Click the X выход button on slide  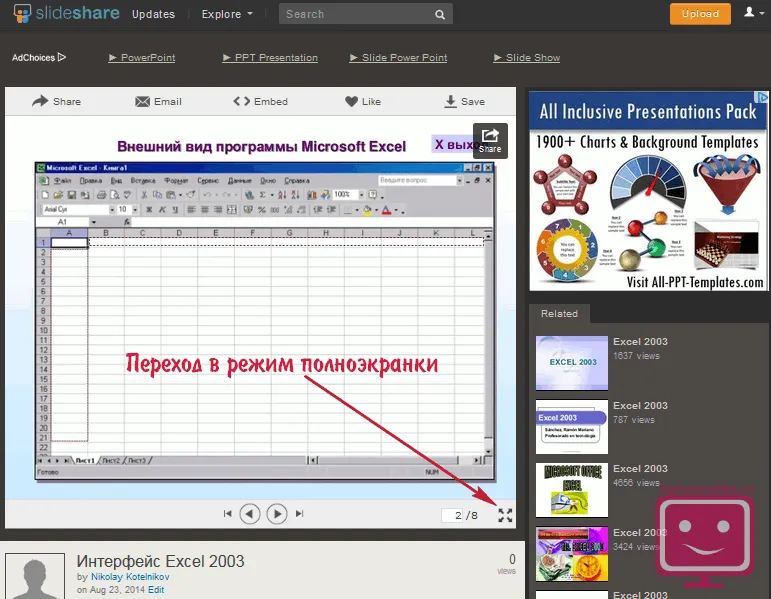click(452, 145)
